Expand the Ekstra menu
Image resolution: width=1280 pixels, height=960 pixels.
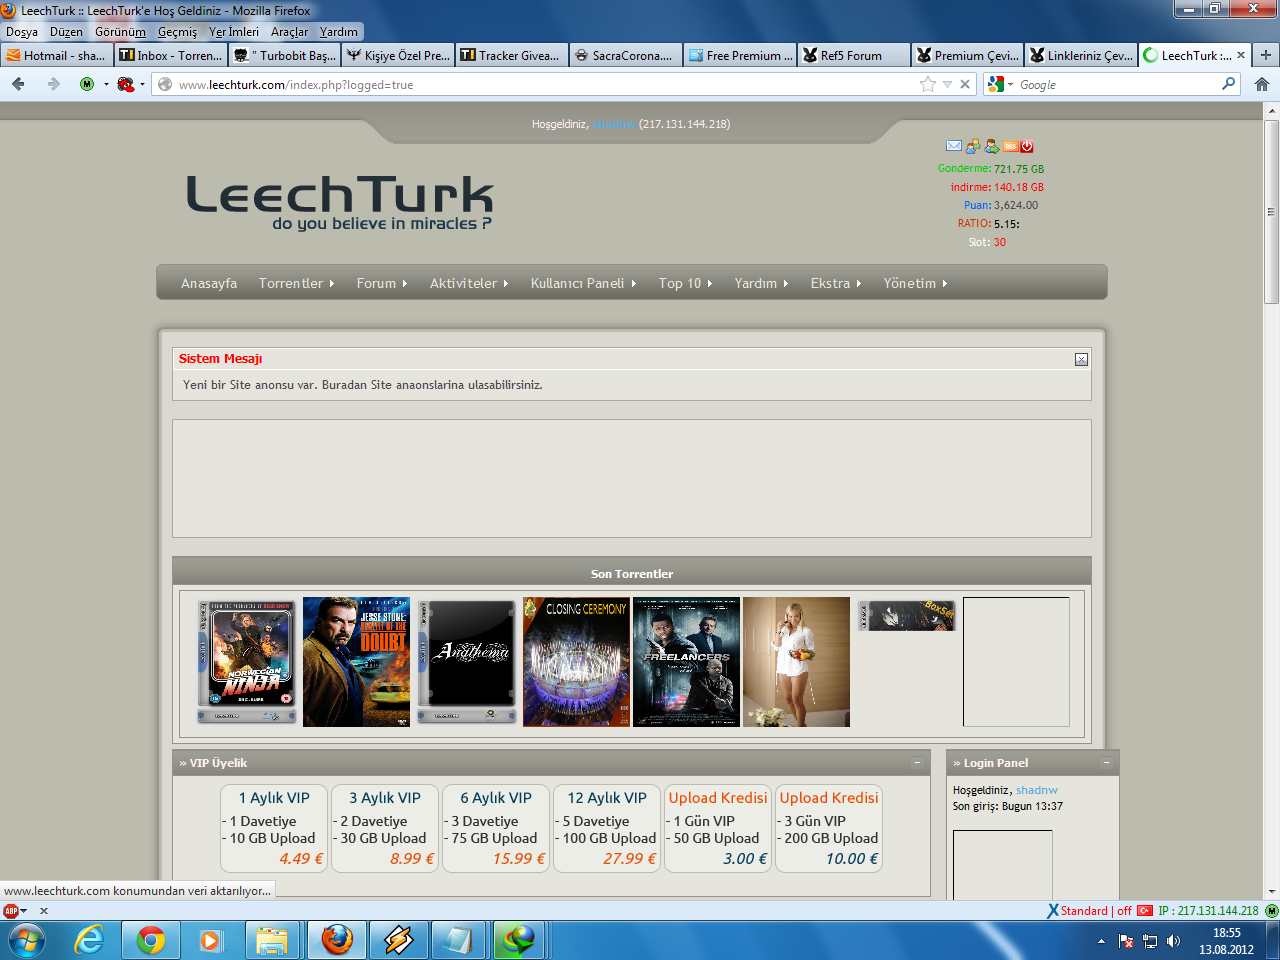click(x=835, y=283)
